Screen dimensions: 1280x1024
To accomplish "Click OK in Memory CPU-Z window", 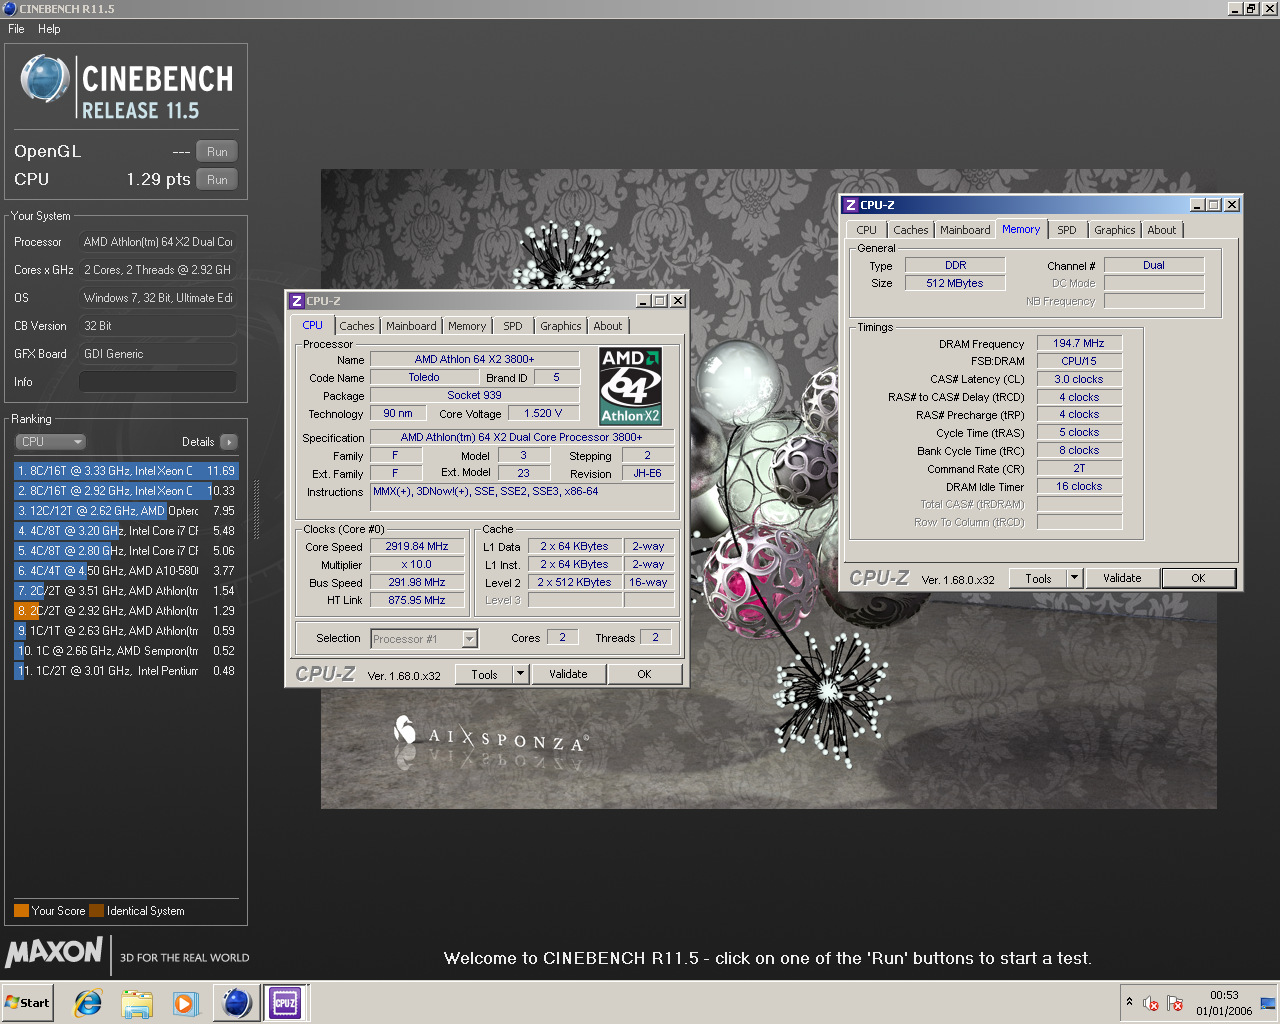I will pos(1198,579).
